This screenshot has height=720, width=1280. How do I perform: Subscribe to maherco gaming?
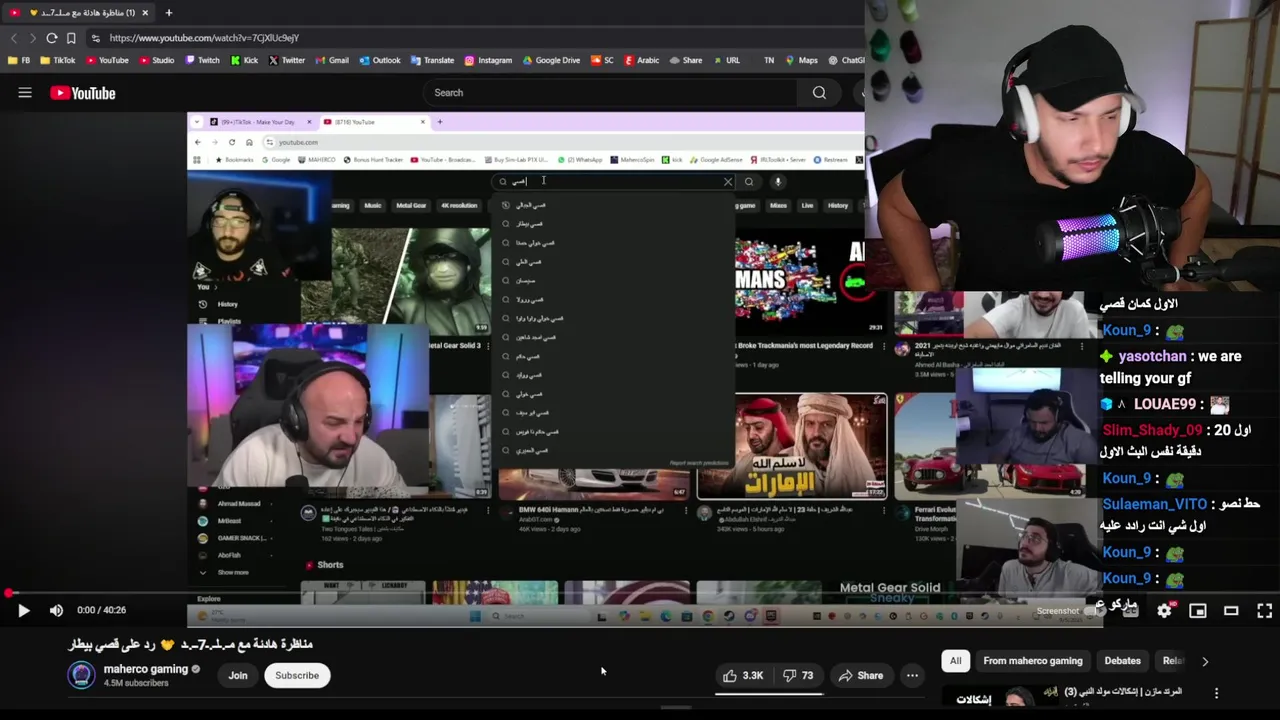click(x=297, y=676)
